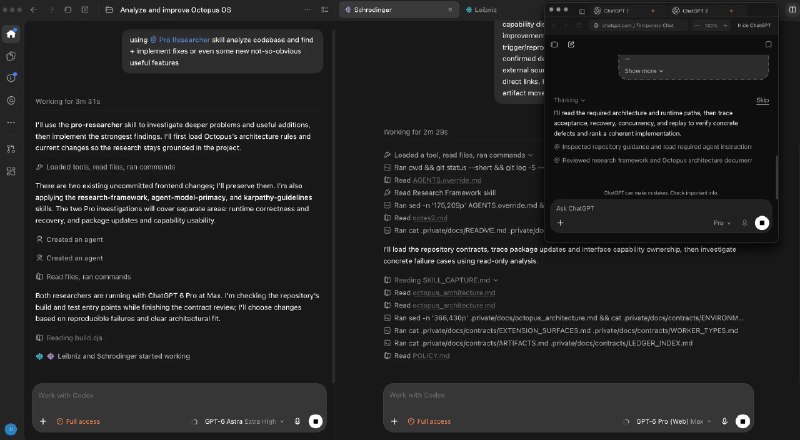Open the first 'Created an agent' entry
Screen dimensions: 800x440
coord(69,239)
